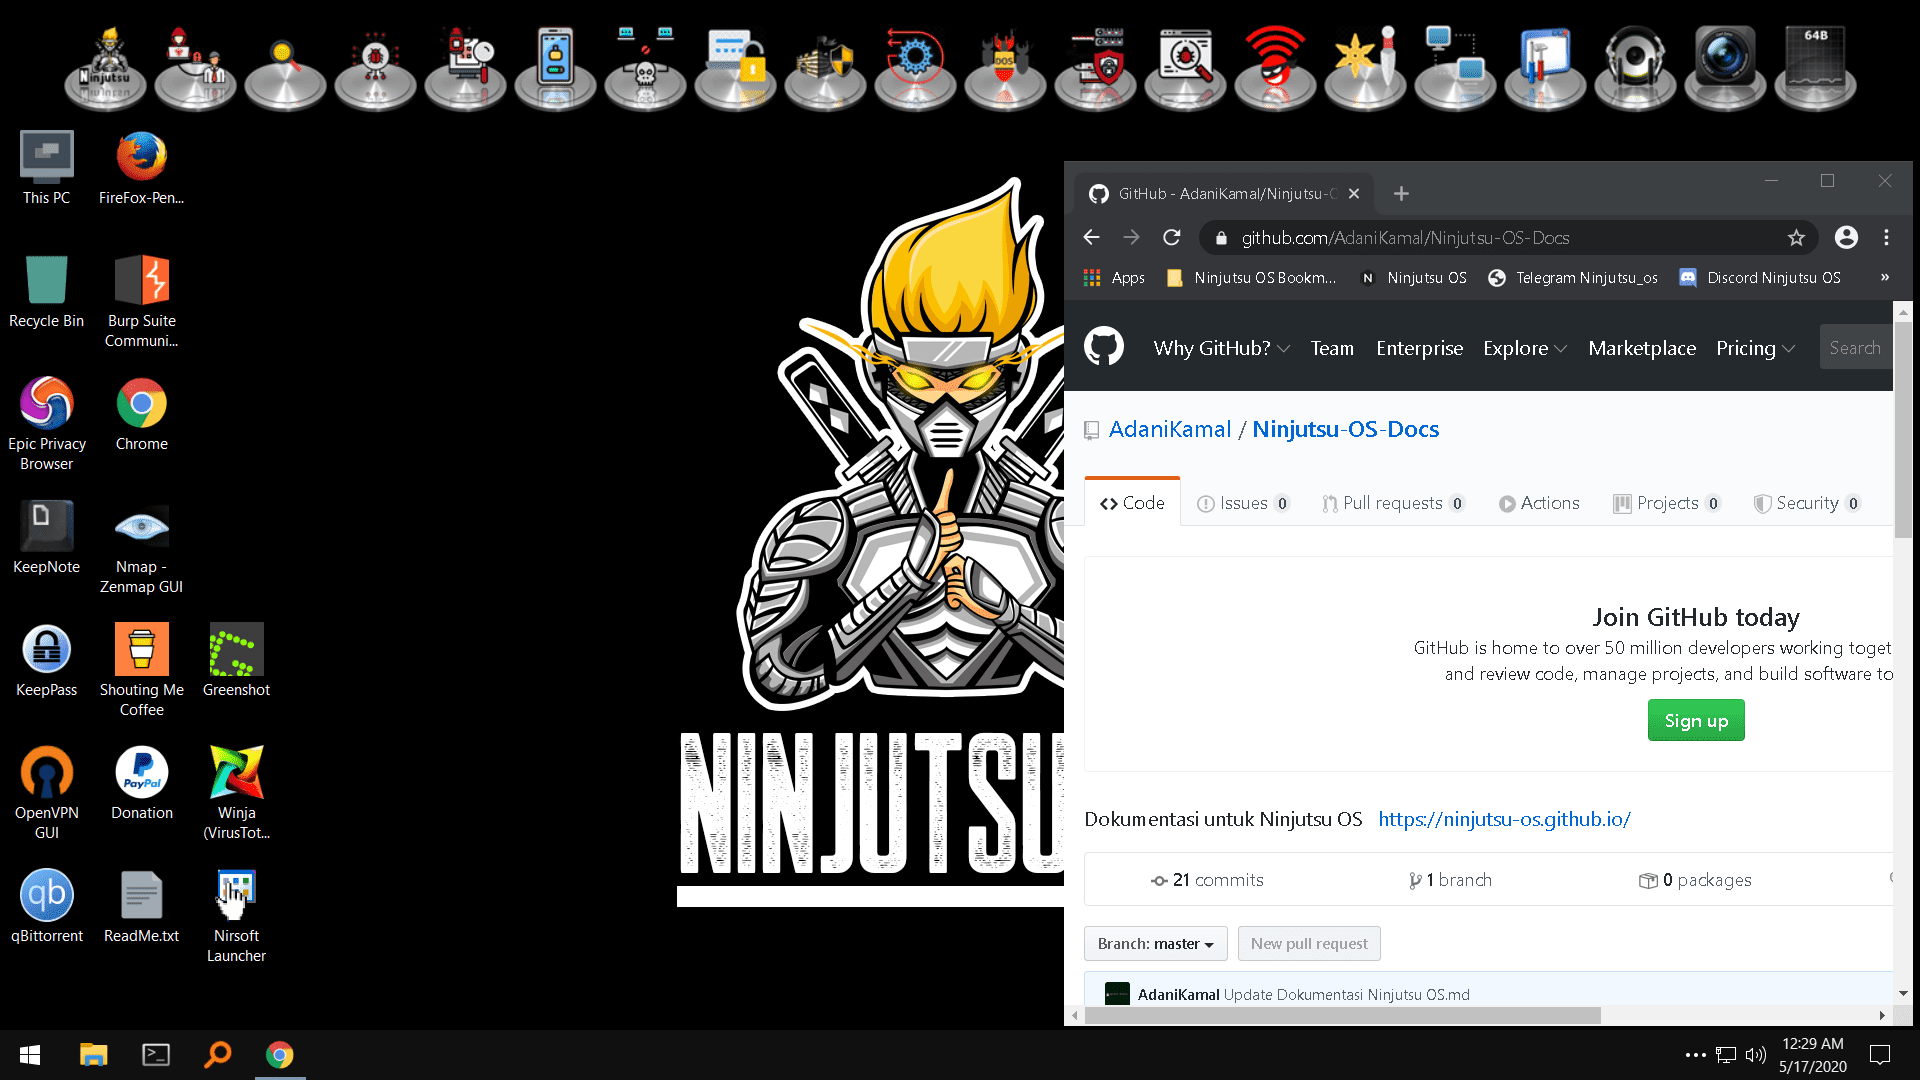The width and height of the screenshot is (1920, 1080).
Task: Switch to the Security tab
Action: (1807, 503)
